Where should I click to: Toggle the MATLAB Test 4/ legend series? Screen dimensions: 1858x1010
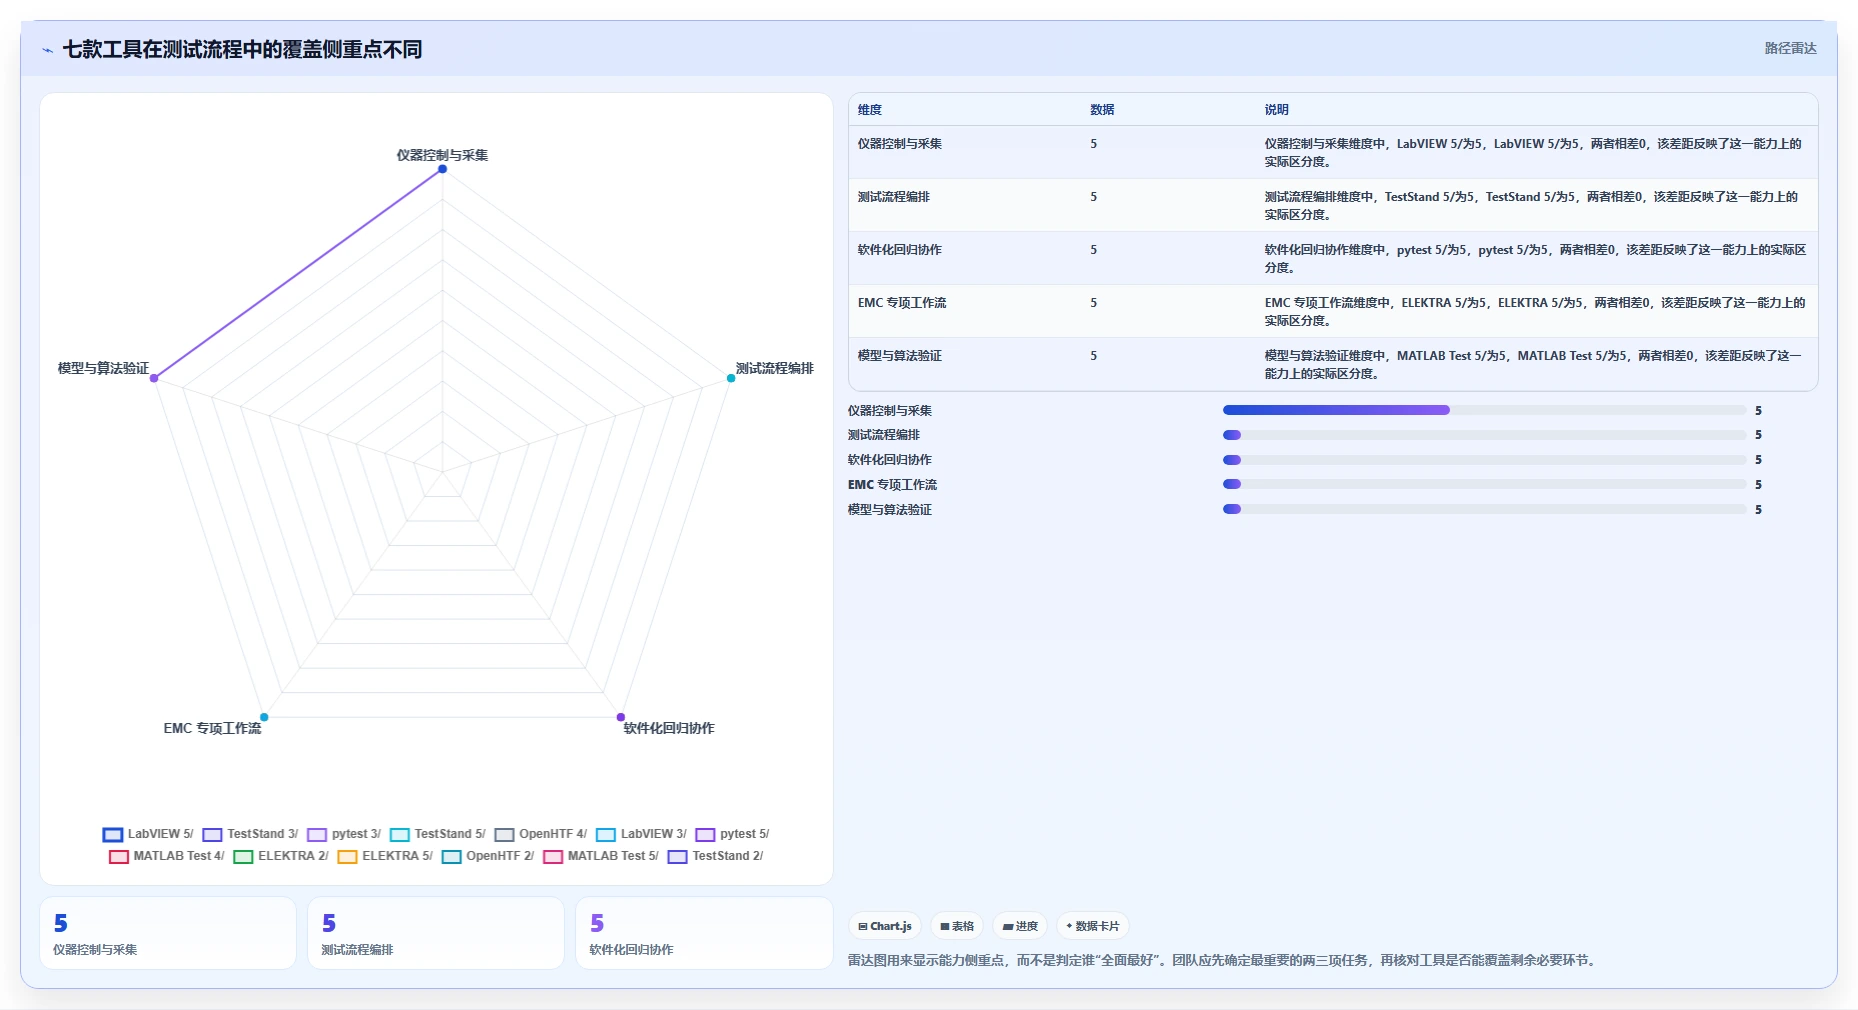(167, 856)
